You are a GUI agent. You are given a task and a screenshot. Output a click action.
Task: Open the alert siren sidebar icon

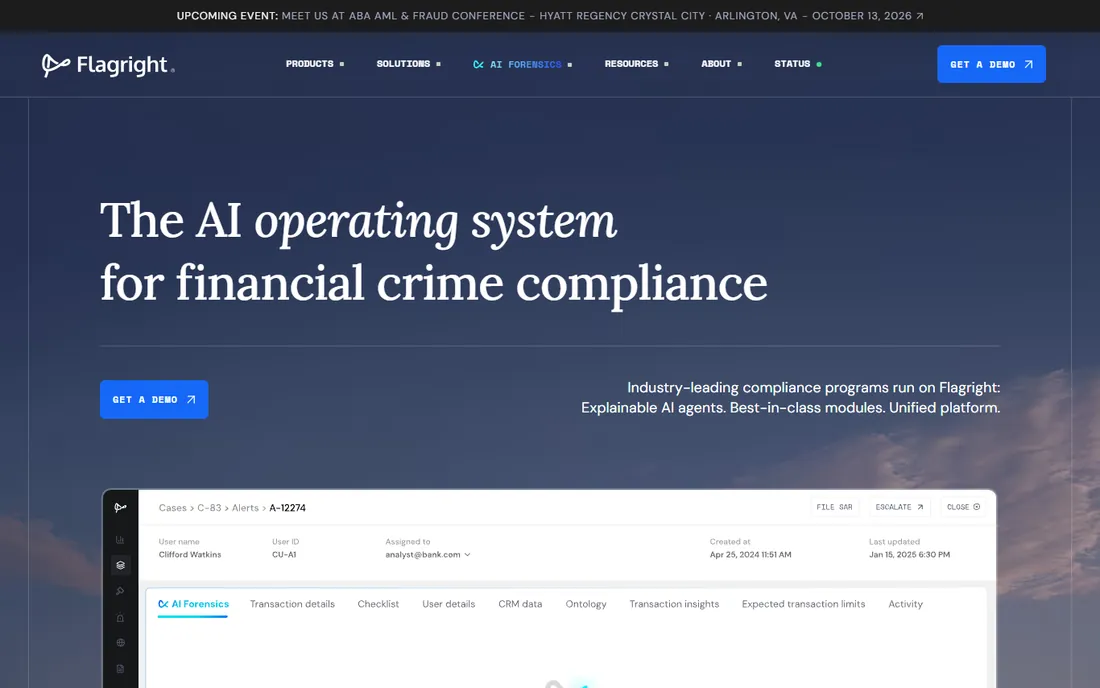click(x=121, y=617)
